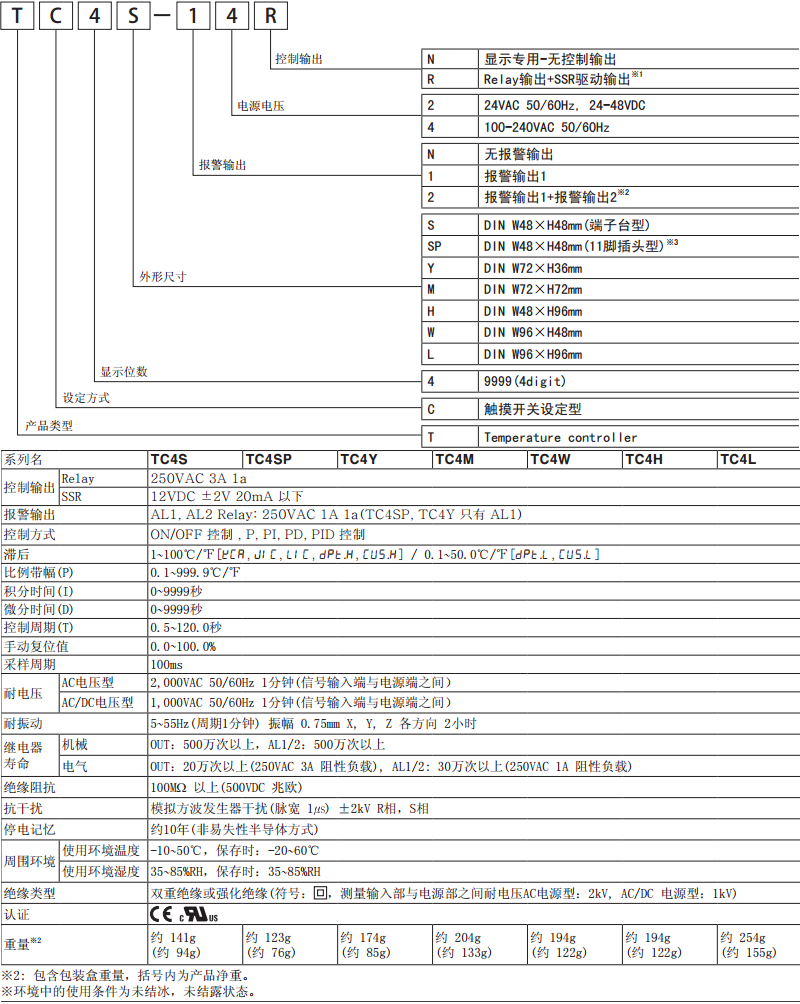
Task: Select the value "0.5~120.0秒"
Action: 186,628
